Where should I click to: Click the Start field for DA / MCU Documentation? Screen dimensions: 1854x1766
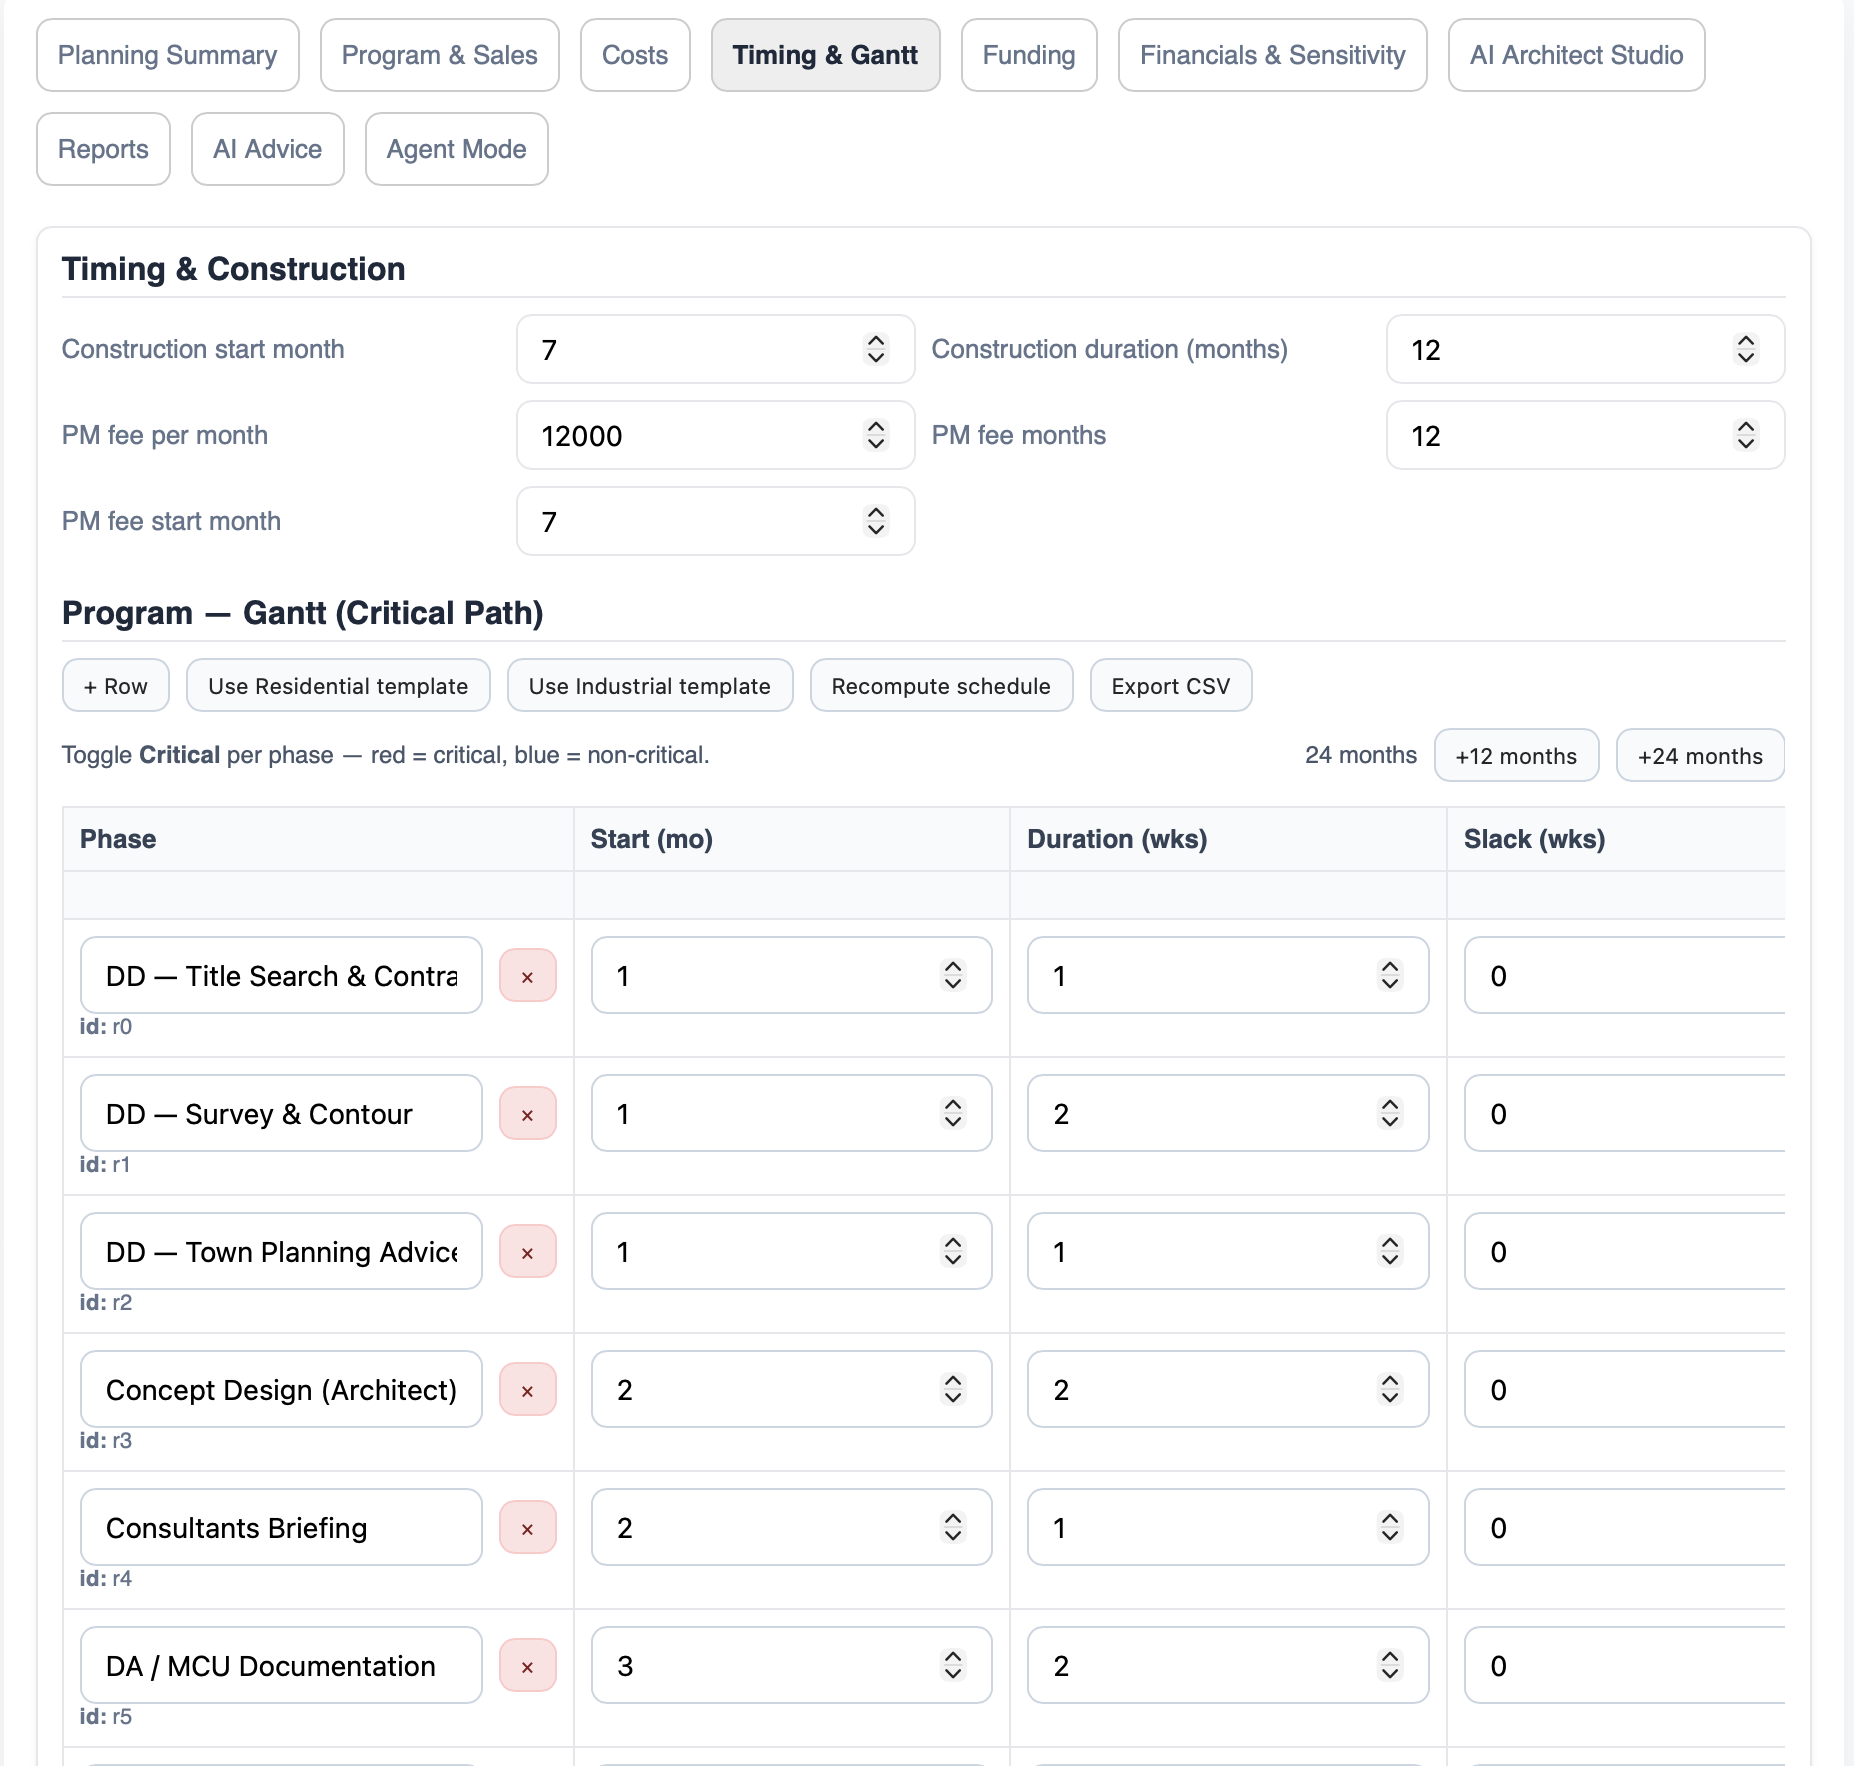792,1665
